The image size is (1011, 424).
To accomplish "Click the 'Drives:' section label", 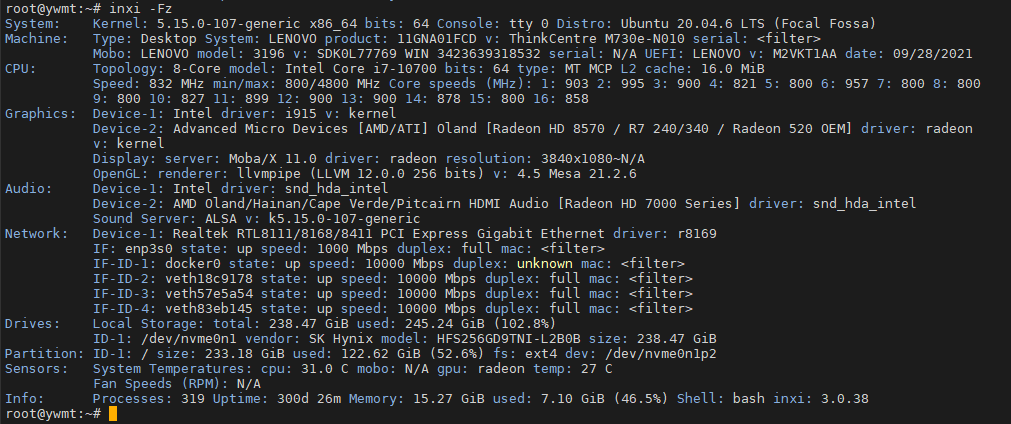I will click(33, 323).
